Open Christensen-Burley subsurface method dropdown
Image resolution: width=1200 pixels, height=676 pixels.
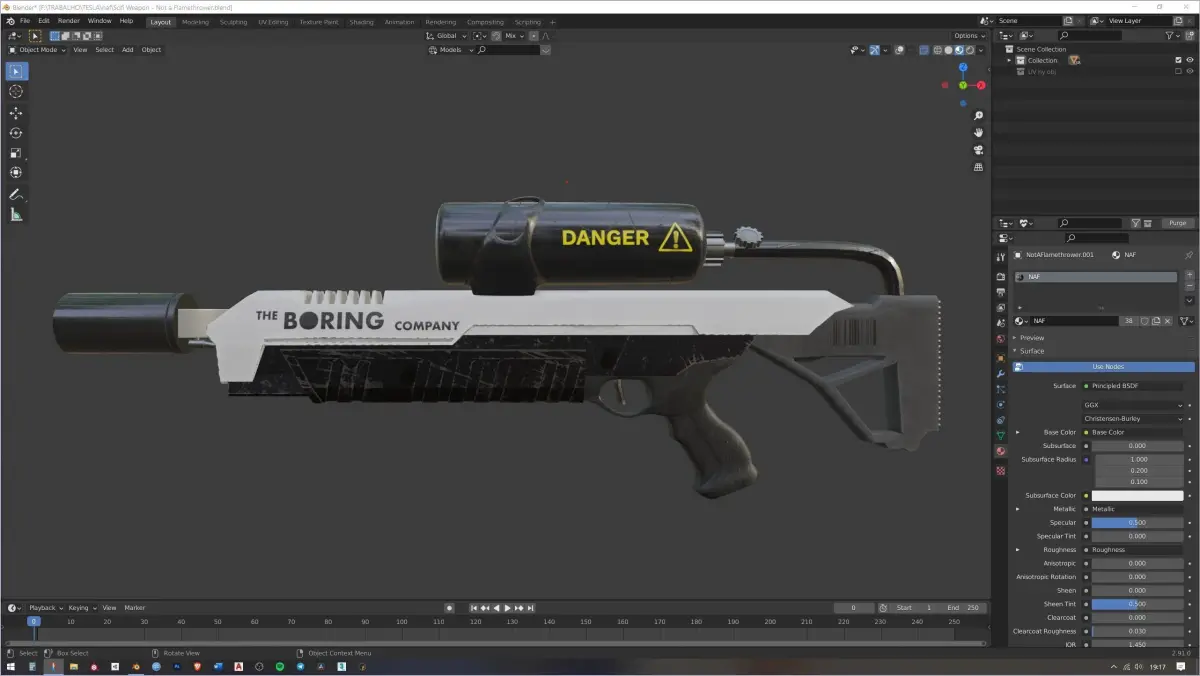[1134, 418]
